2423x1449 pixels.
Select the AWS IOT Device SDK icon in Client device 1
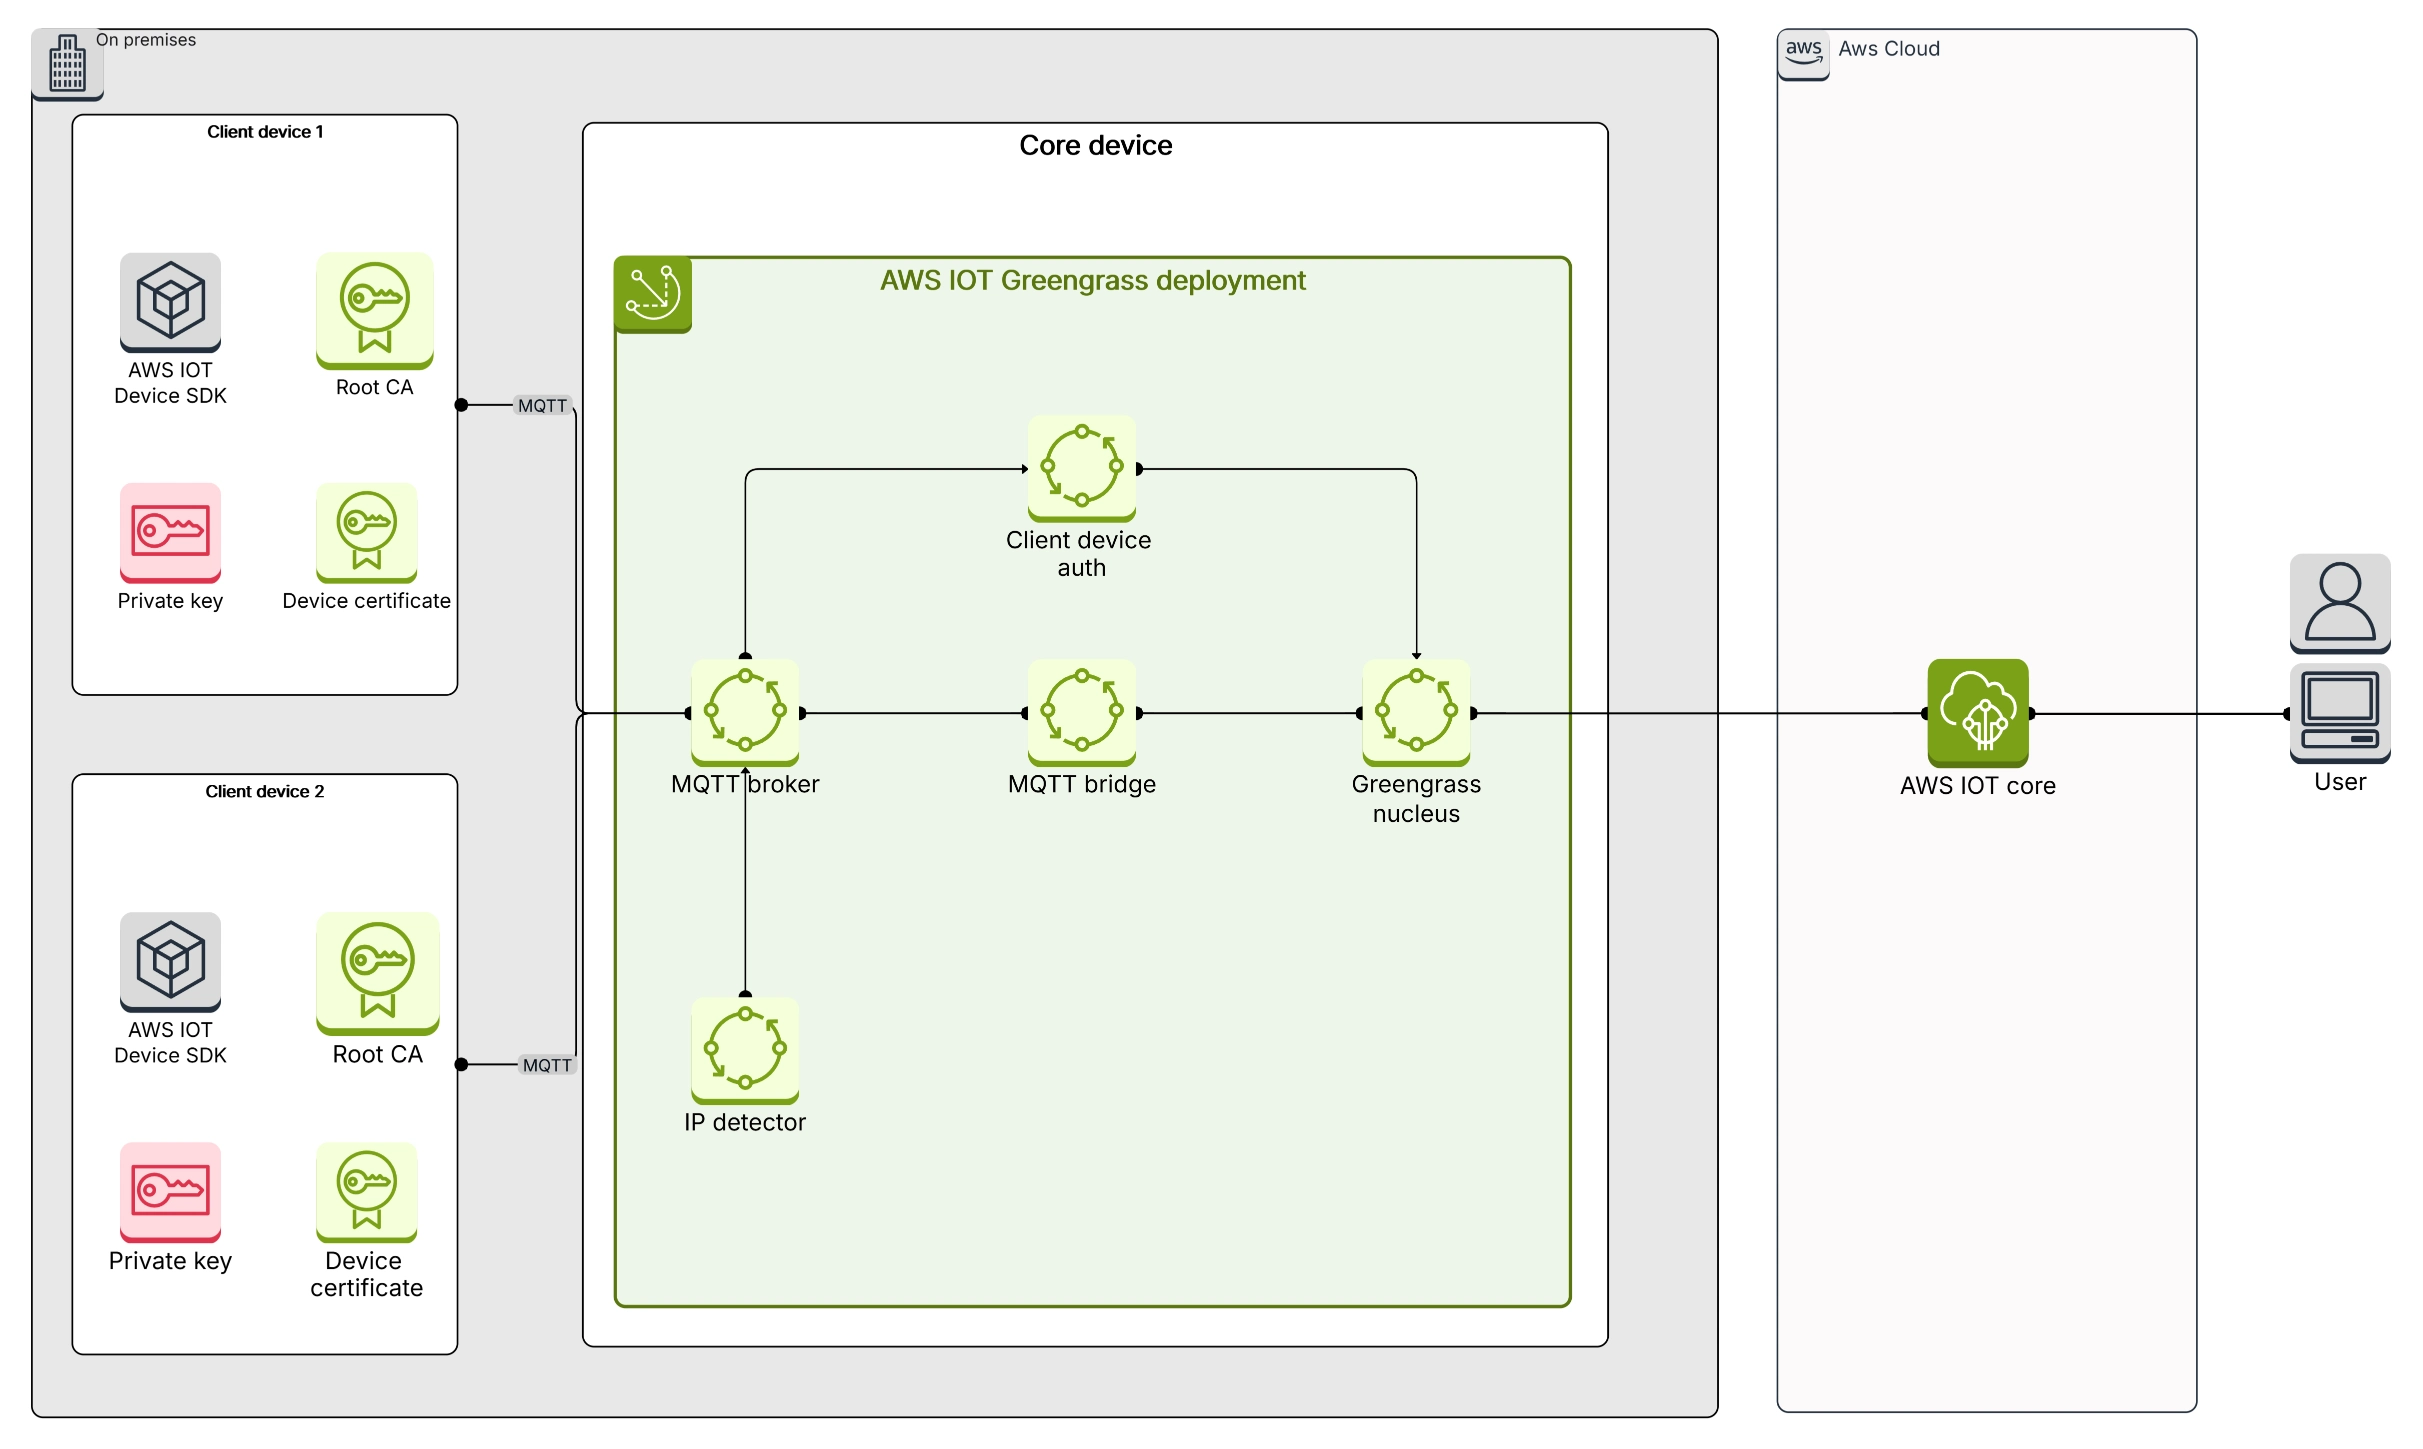pos(170,300)
